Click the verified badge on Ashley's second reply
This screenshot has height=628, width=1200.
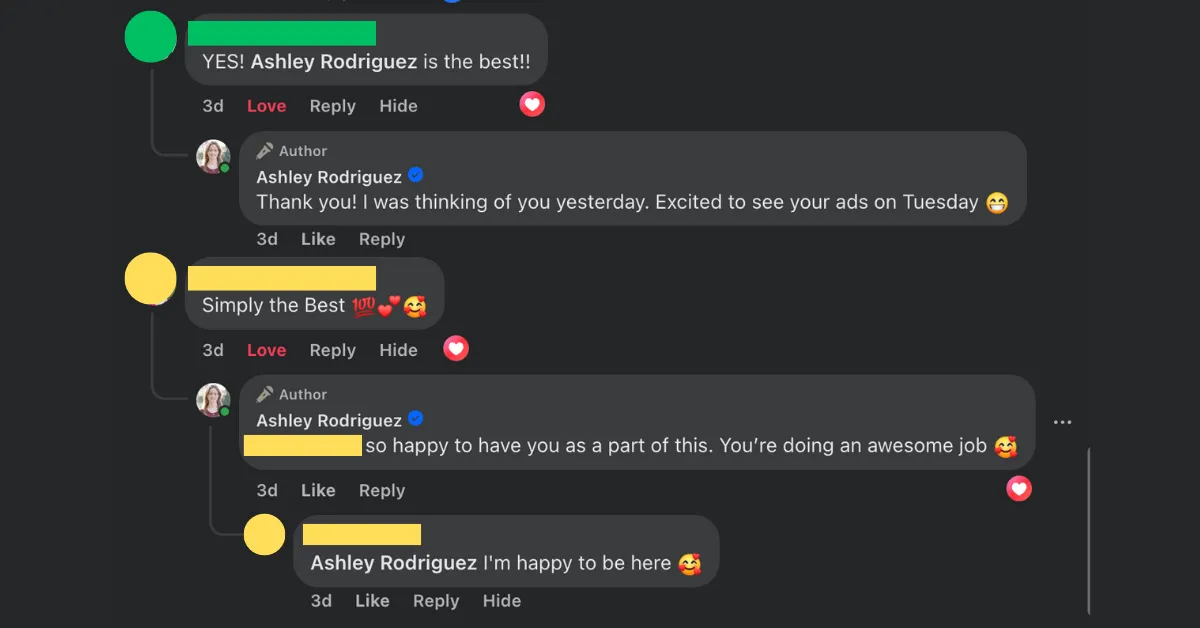pyautogui.click(x=416, y=419)
